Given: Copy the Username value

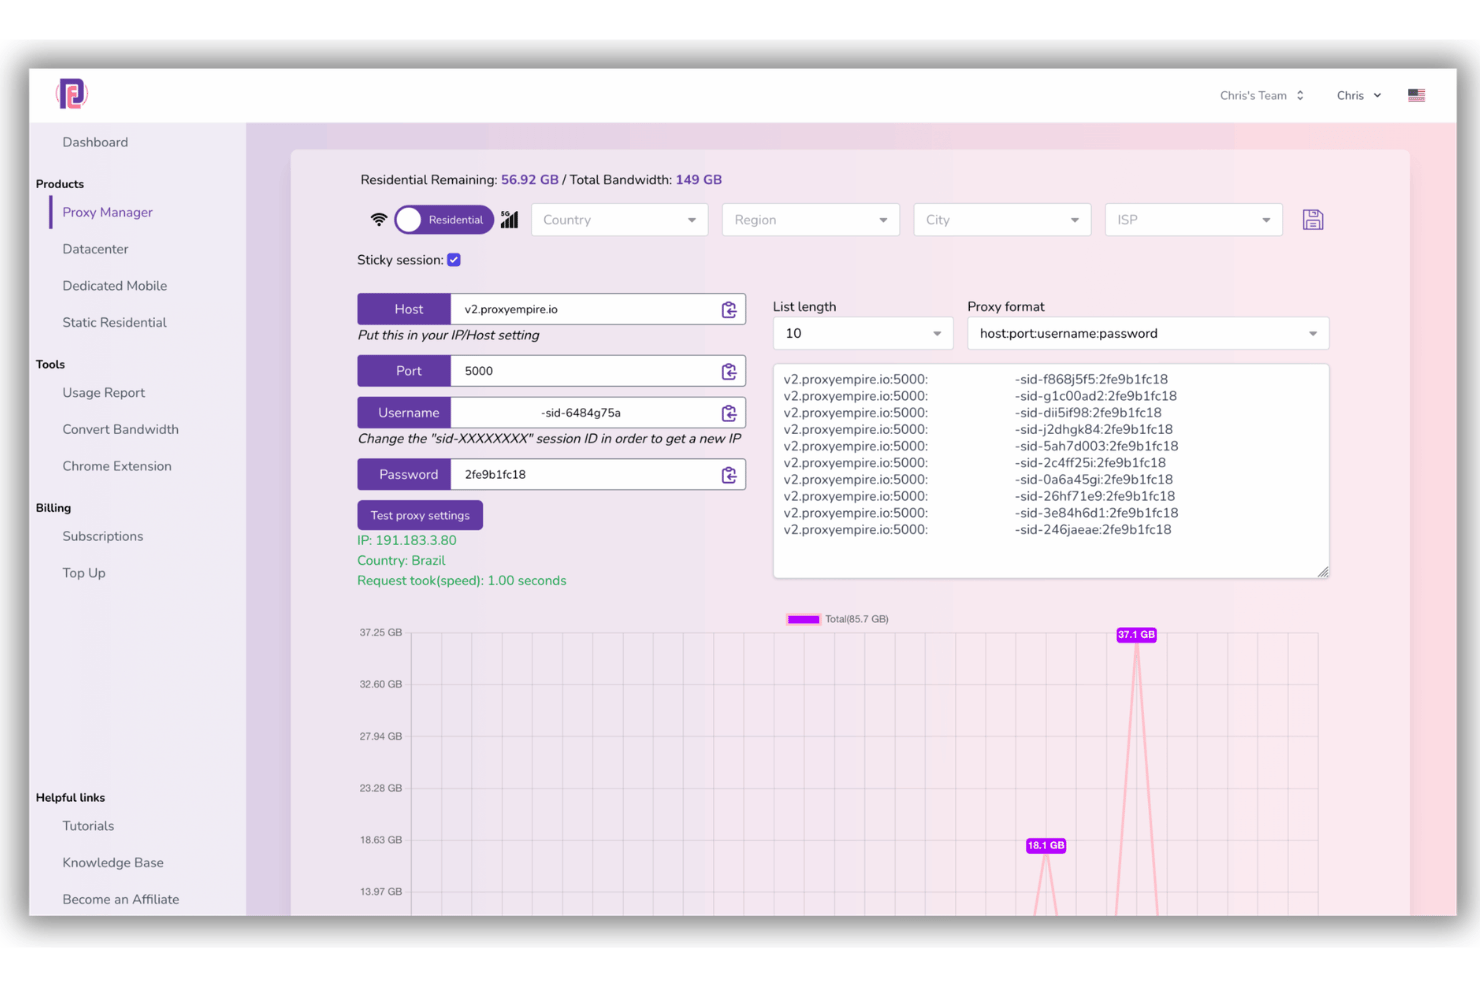Looking at the screenshot, I should click(729, 413).
